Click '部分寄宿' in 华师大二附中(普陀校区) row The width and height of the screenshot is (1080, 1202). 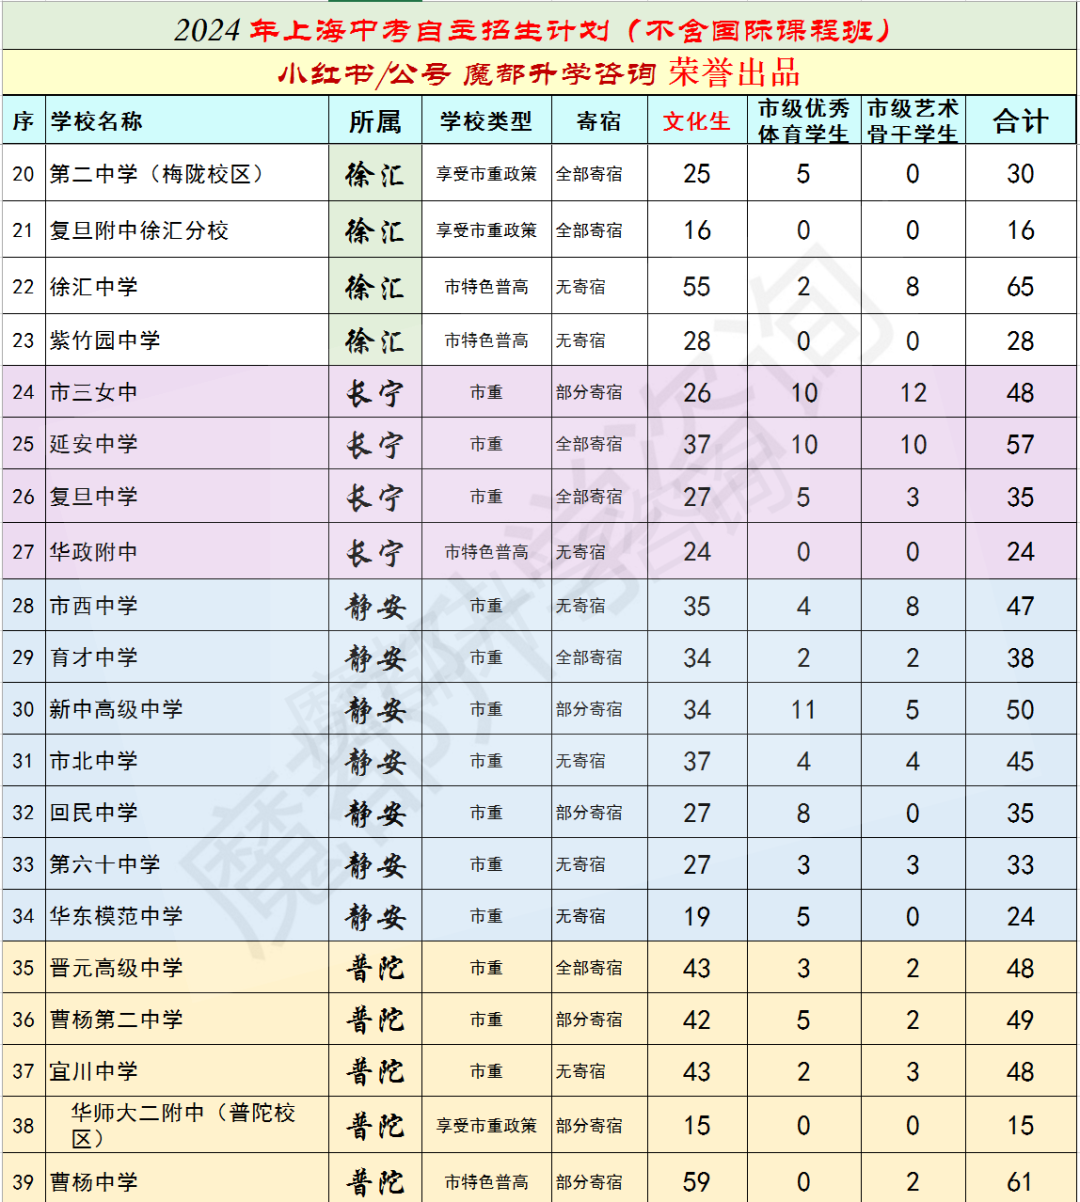coord(589,1125)
